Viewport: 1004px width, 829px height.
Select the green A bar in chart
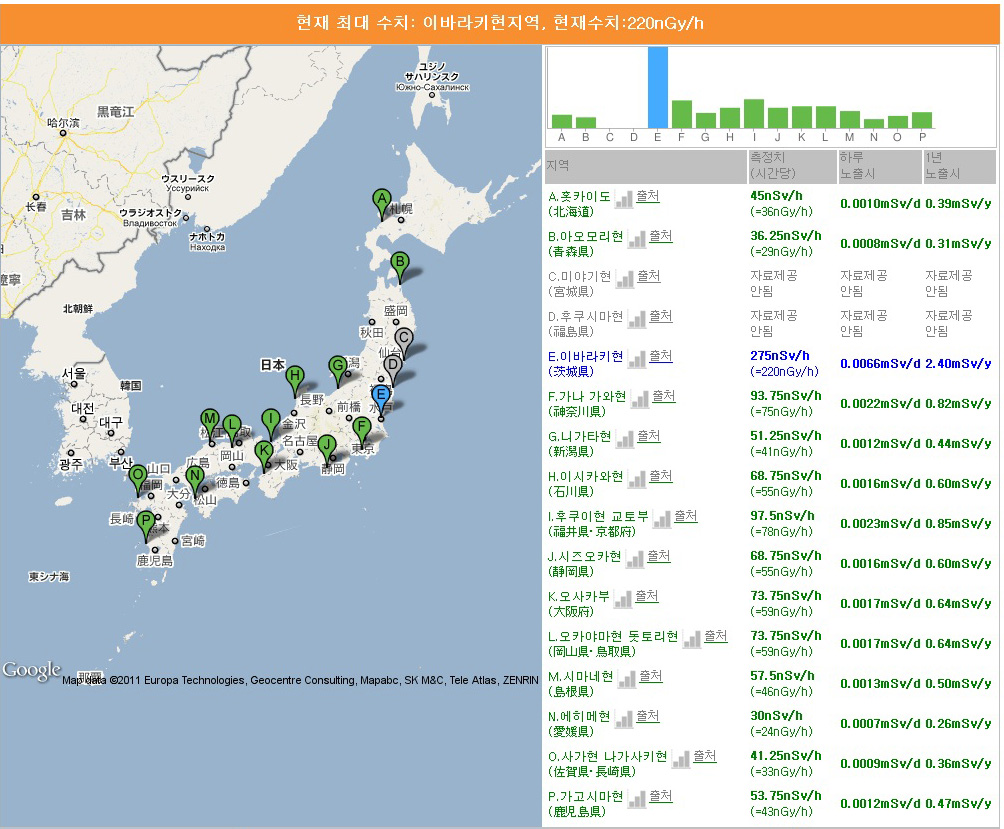(x=562, y=121)
